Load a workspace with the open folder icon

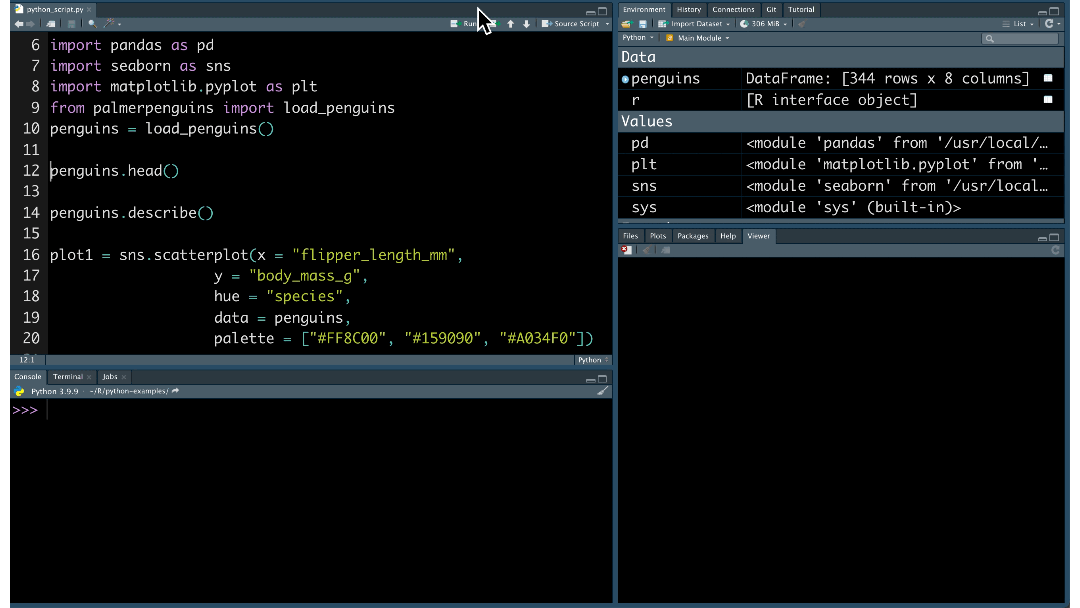point(626,24)
